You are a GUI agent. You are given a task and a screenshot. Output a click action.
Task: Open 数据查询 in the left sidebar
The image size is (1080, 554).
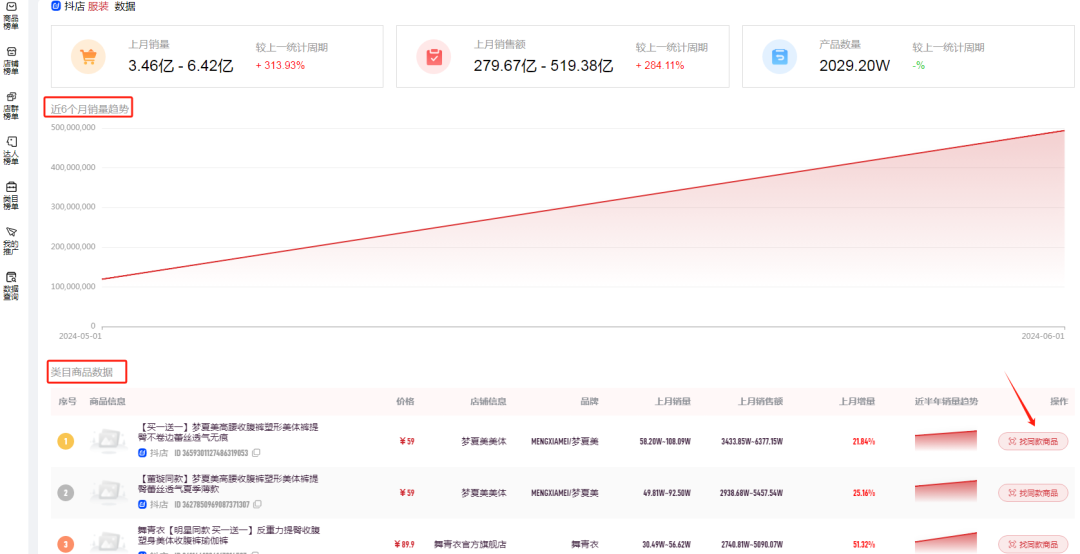click(11, 287)
